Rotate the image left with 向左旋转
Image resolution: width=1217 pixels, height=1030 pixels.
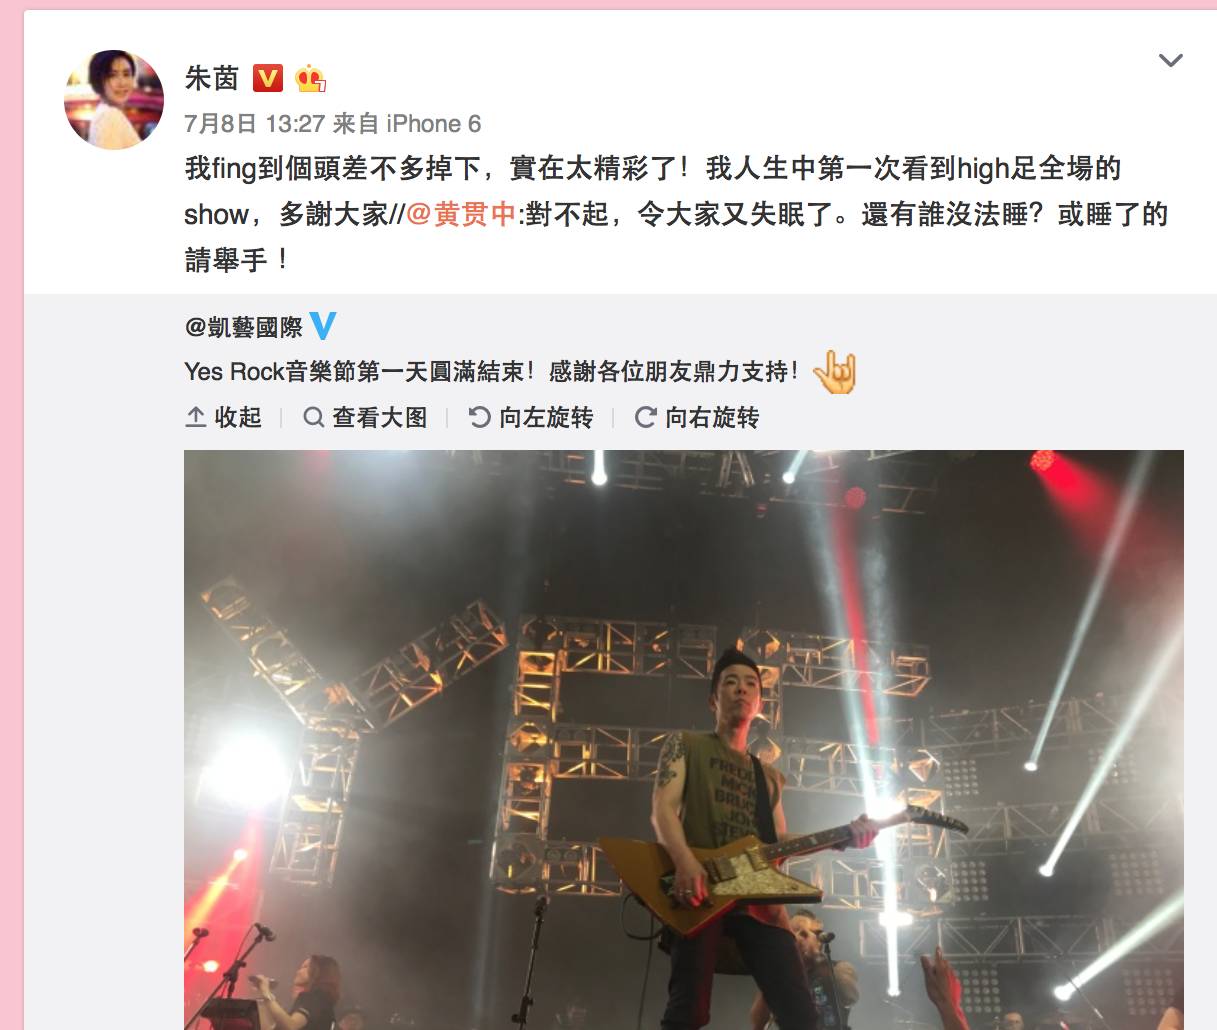(x=531, y=417)
